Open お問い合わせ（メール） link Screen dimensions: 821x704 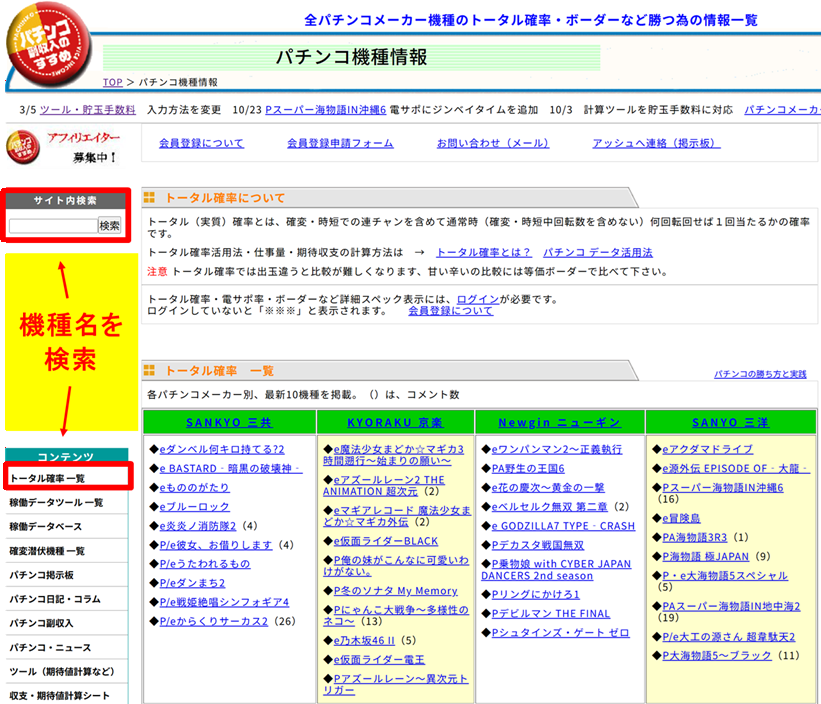pos(492,142)
